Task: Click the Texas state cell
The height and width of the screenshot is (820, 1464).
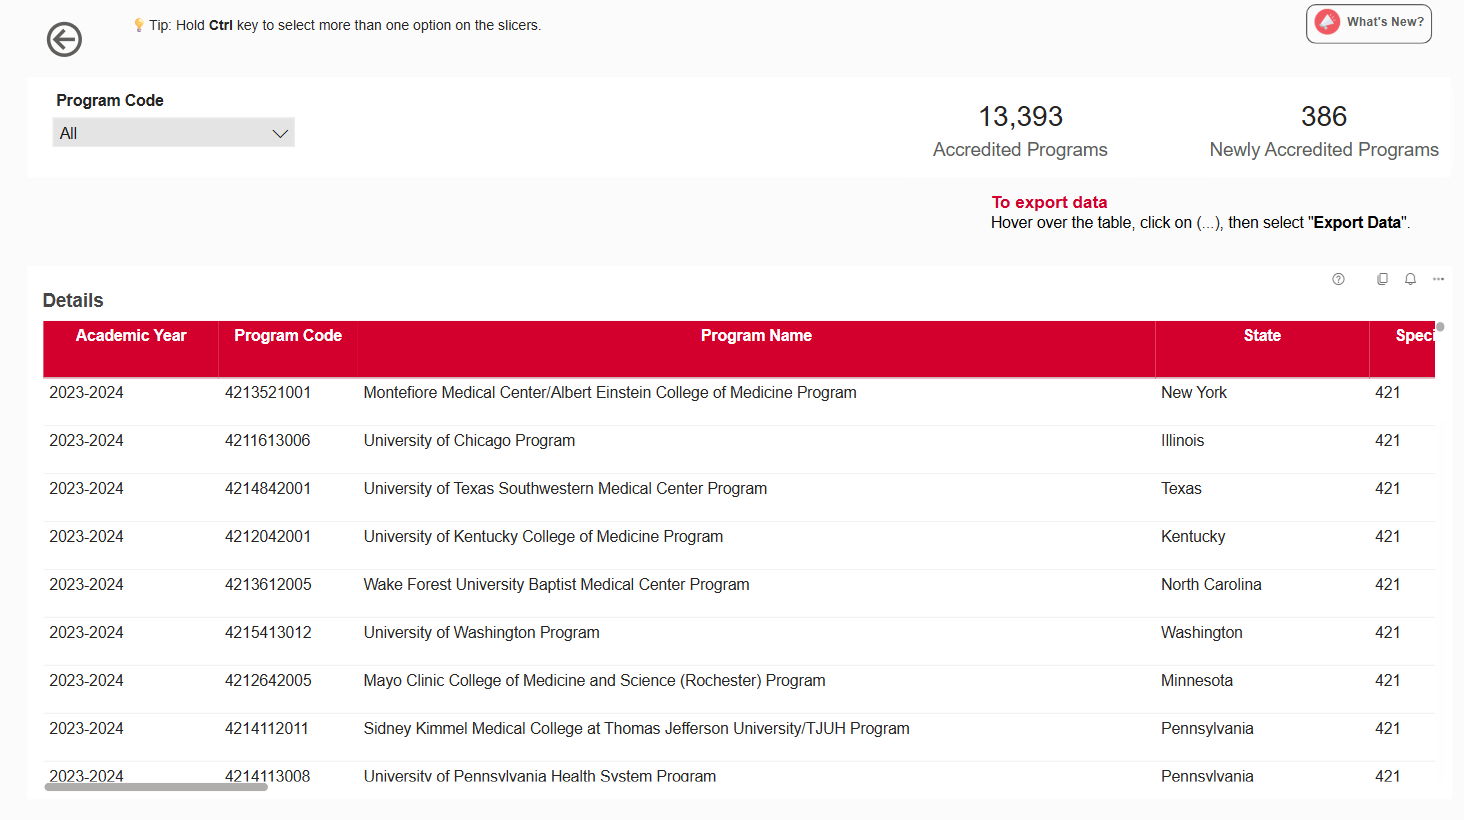Action: coord(1181,489)
